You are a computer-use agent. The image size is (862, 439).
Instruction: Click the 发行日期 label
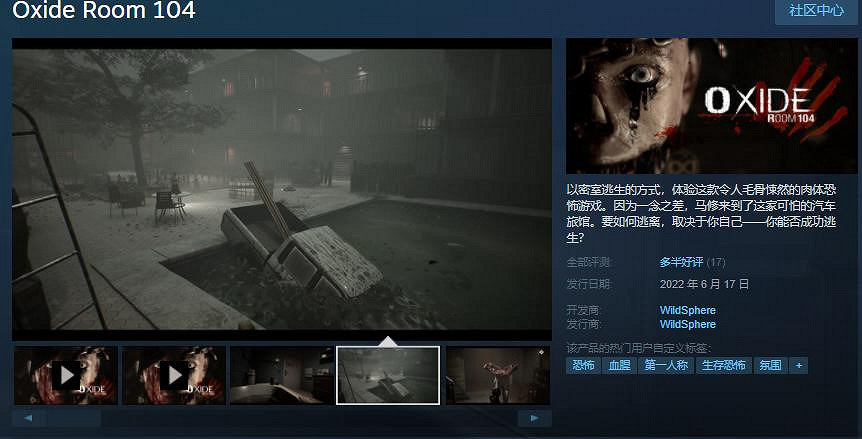click(589, 285)
